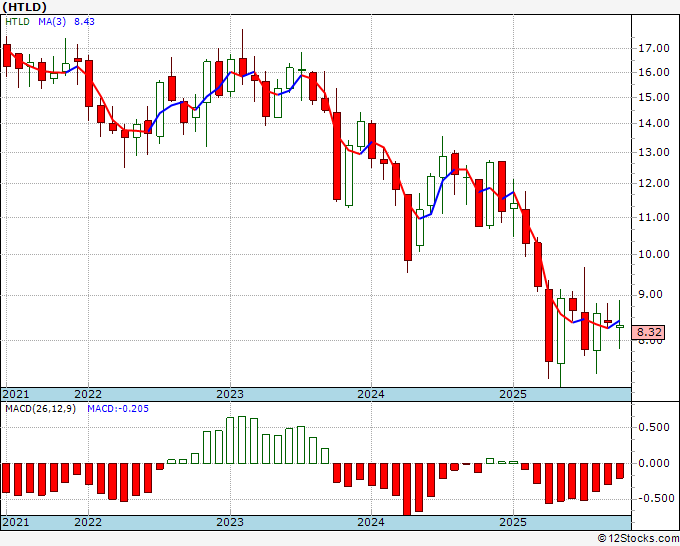Screen dimensions: 680x546
Task: Click the MA value 8.43
Action: [x=84, y=22]
